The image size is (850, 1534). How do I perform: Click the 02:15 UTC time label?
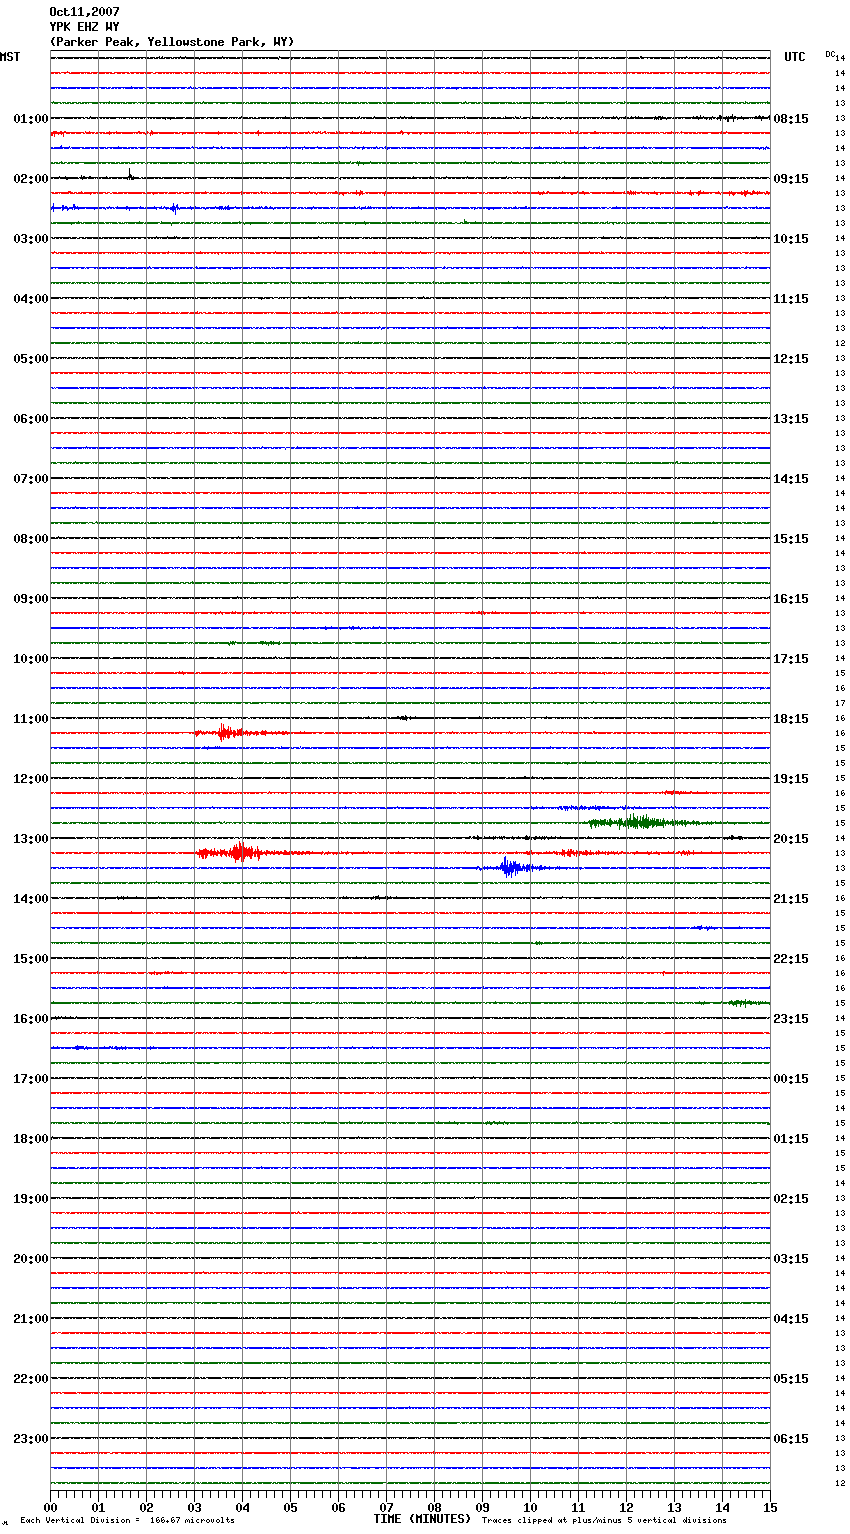(791, 1199)
